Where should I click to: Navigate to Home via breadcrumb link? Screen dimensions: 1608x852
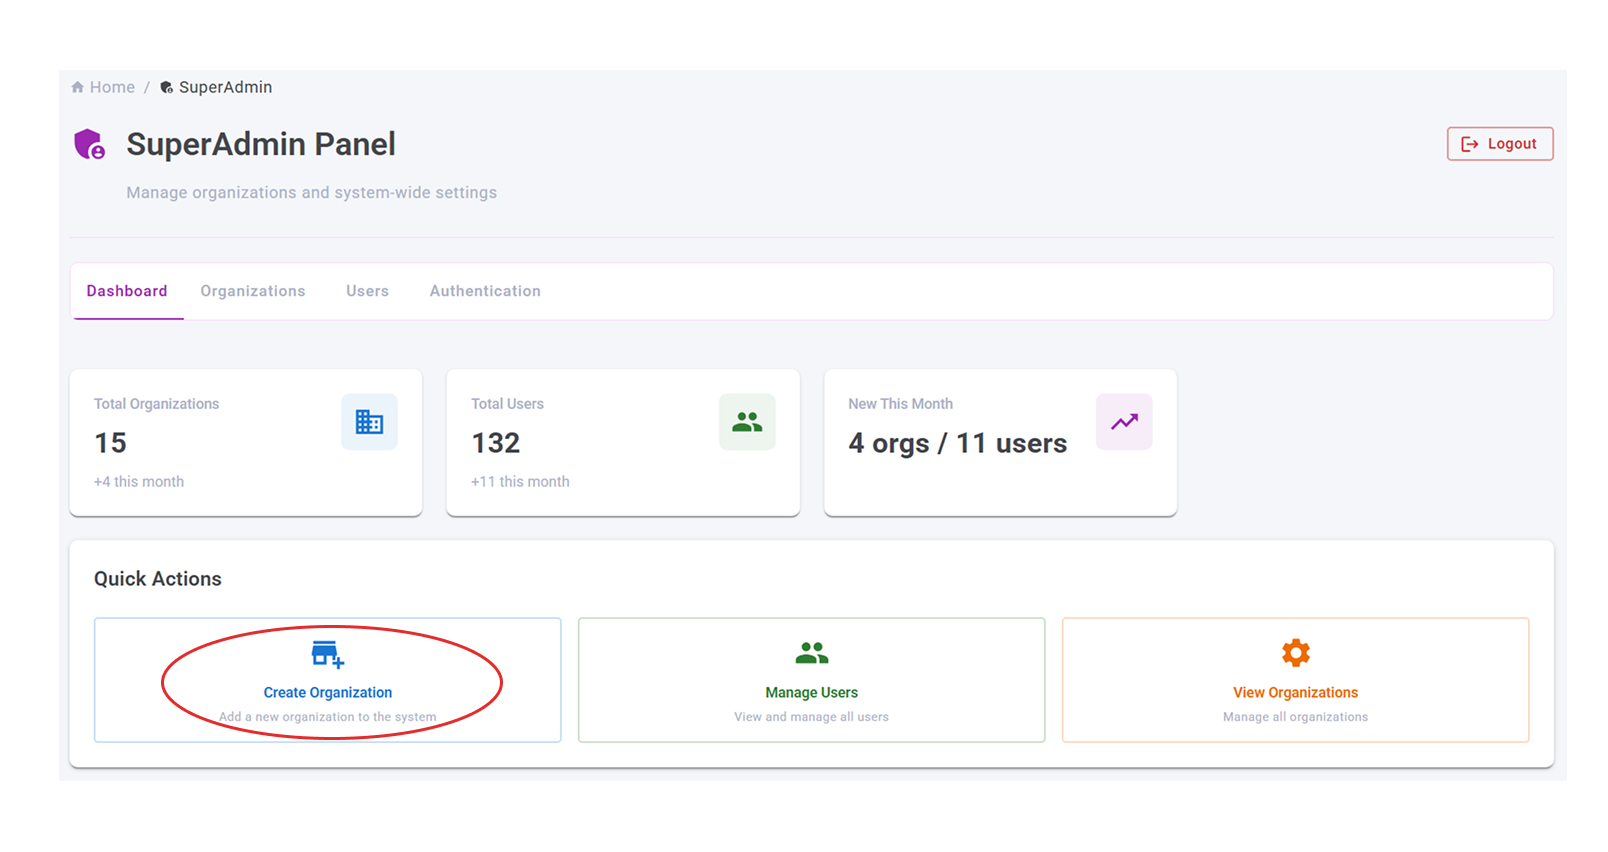tap(112, 88)
